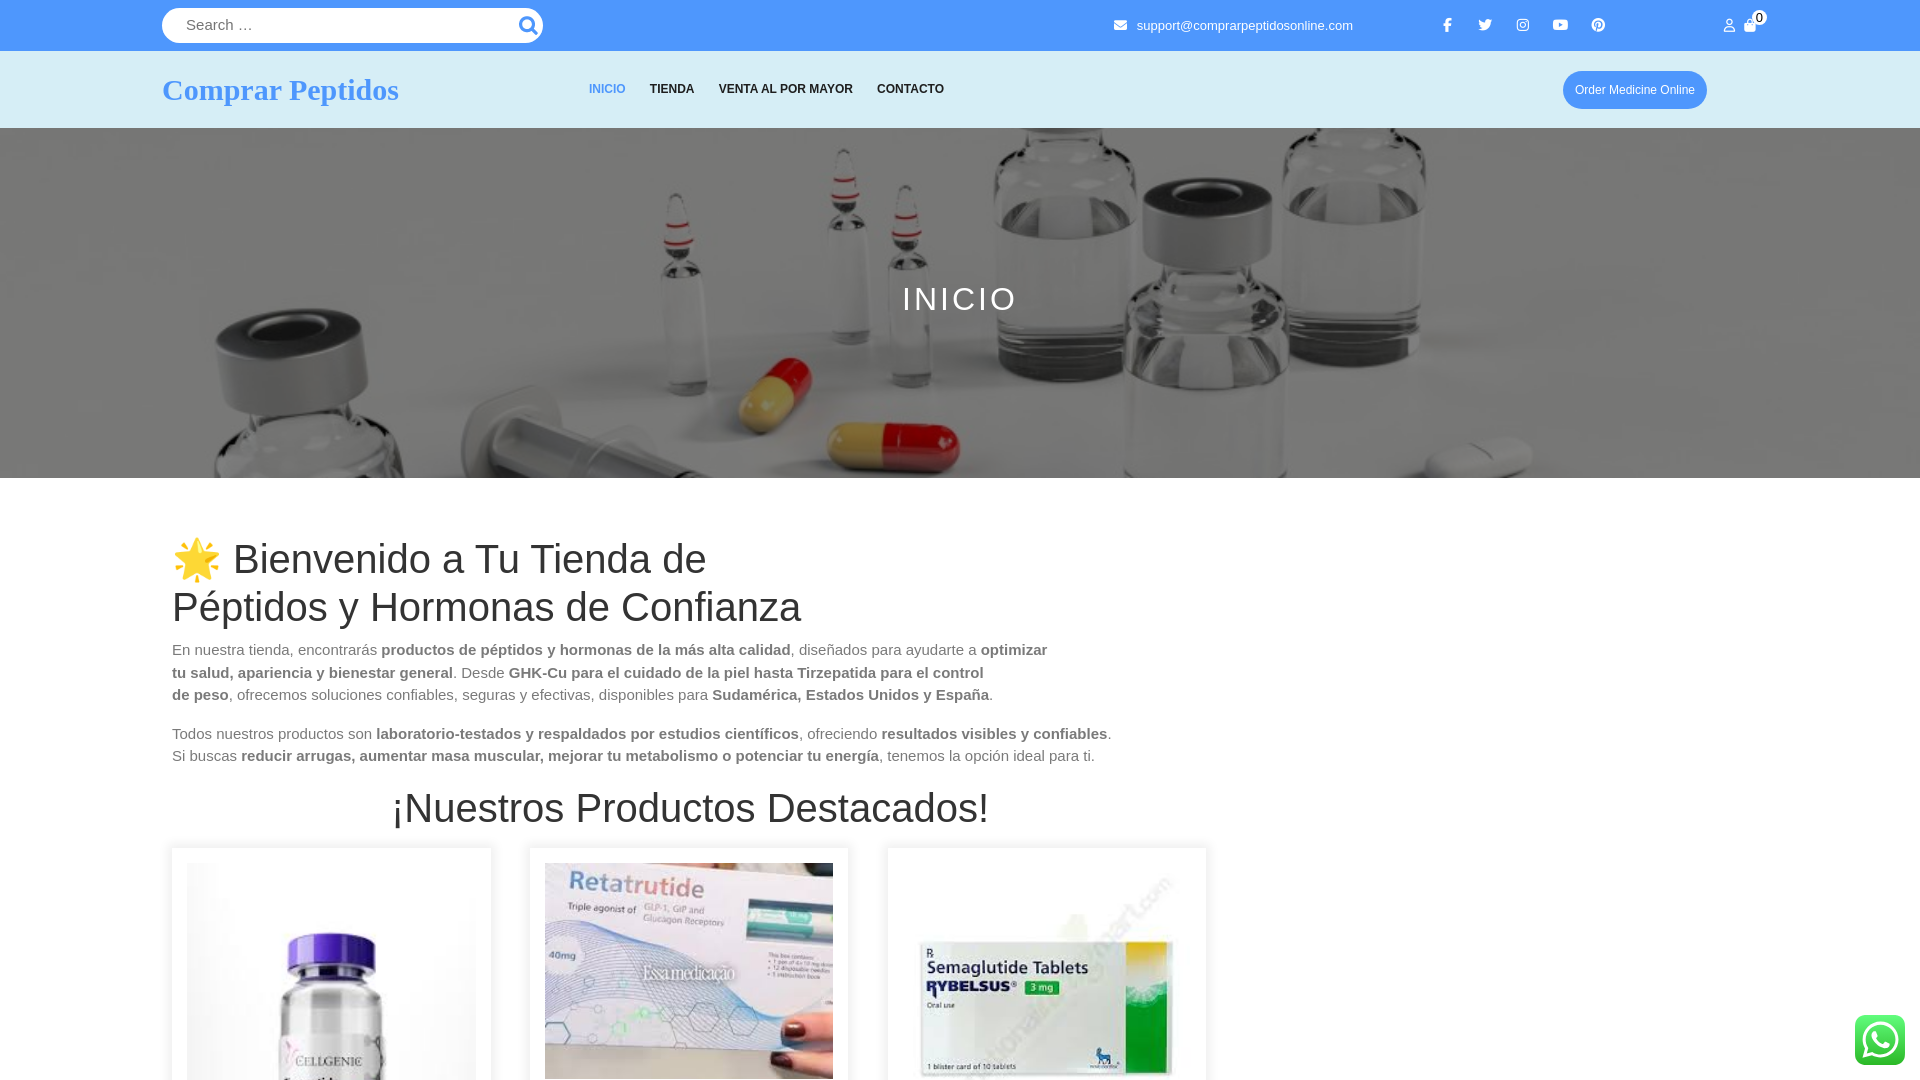Click the Nuestros Productos Destacados heading
Image resolution: width=1920 pixels, height=1080 pixels.
[x=690, y=808]
